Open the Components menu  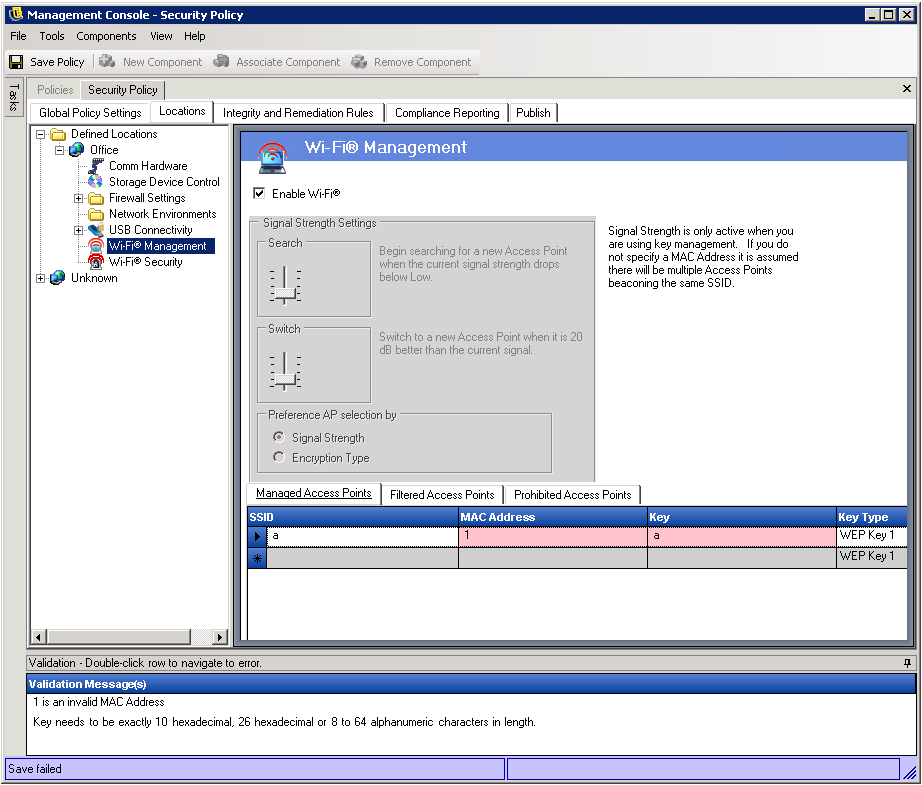coord(106,36)
